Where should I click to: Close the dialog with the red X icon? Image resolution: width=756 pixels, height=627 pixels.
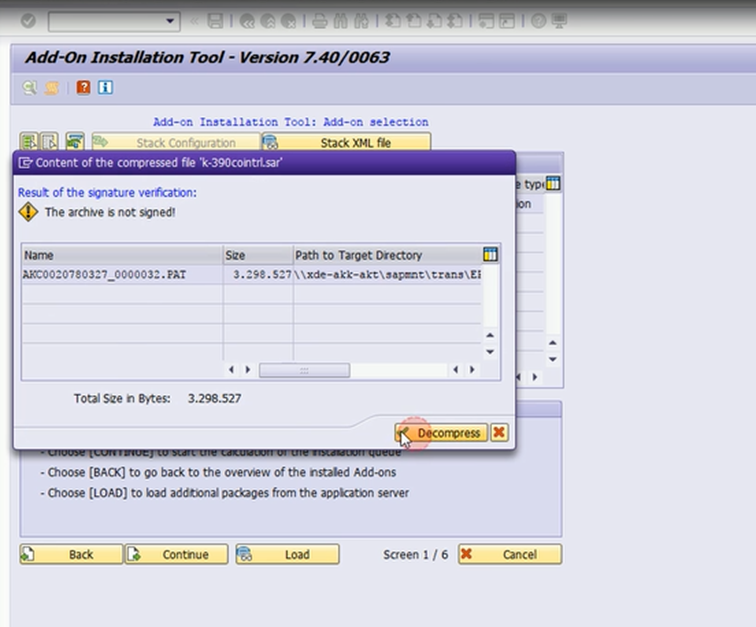(499, 433)
